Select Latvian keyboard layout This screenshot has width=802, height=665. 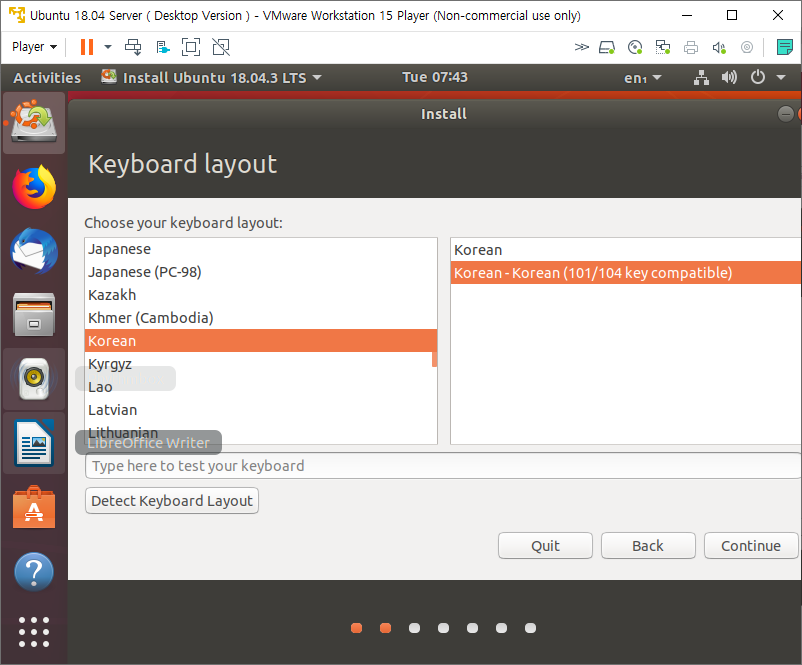(261, 410)
